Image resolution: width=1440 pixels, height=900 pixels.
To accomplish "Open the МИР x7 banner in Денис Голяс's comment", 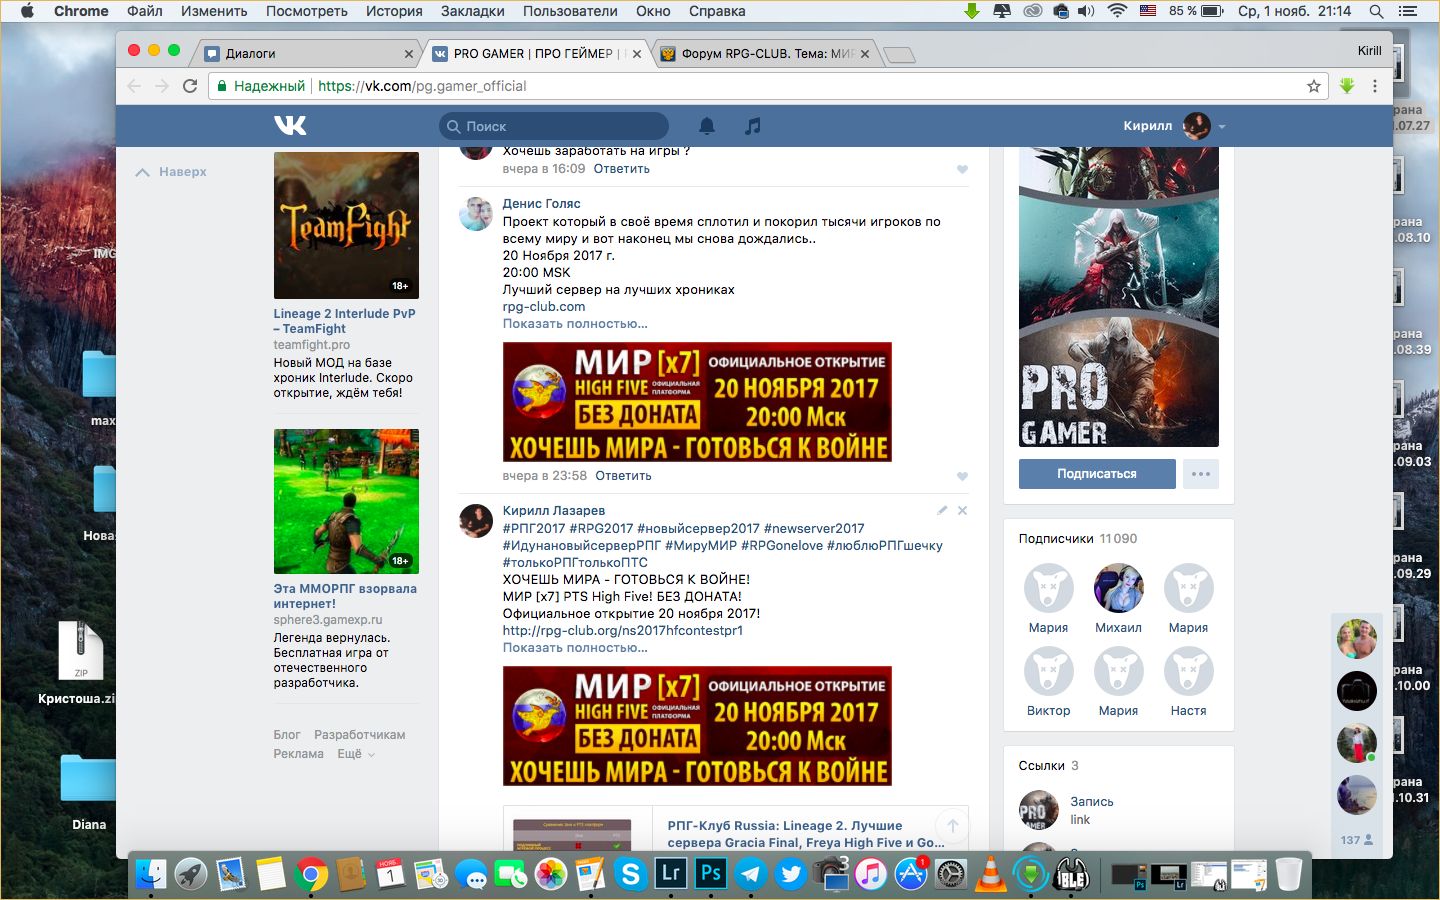I will point(697,402).
